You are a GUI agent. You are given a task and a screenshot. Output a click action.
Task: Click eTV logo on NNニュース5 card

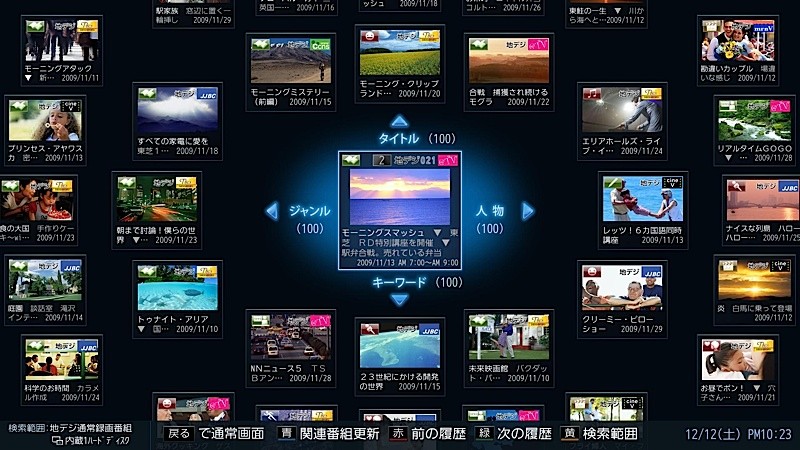click(320, 321)
